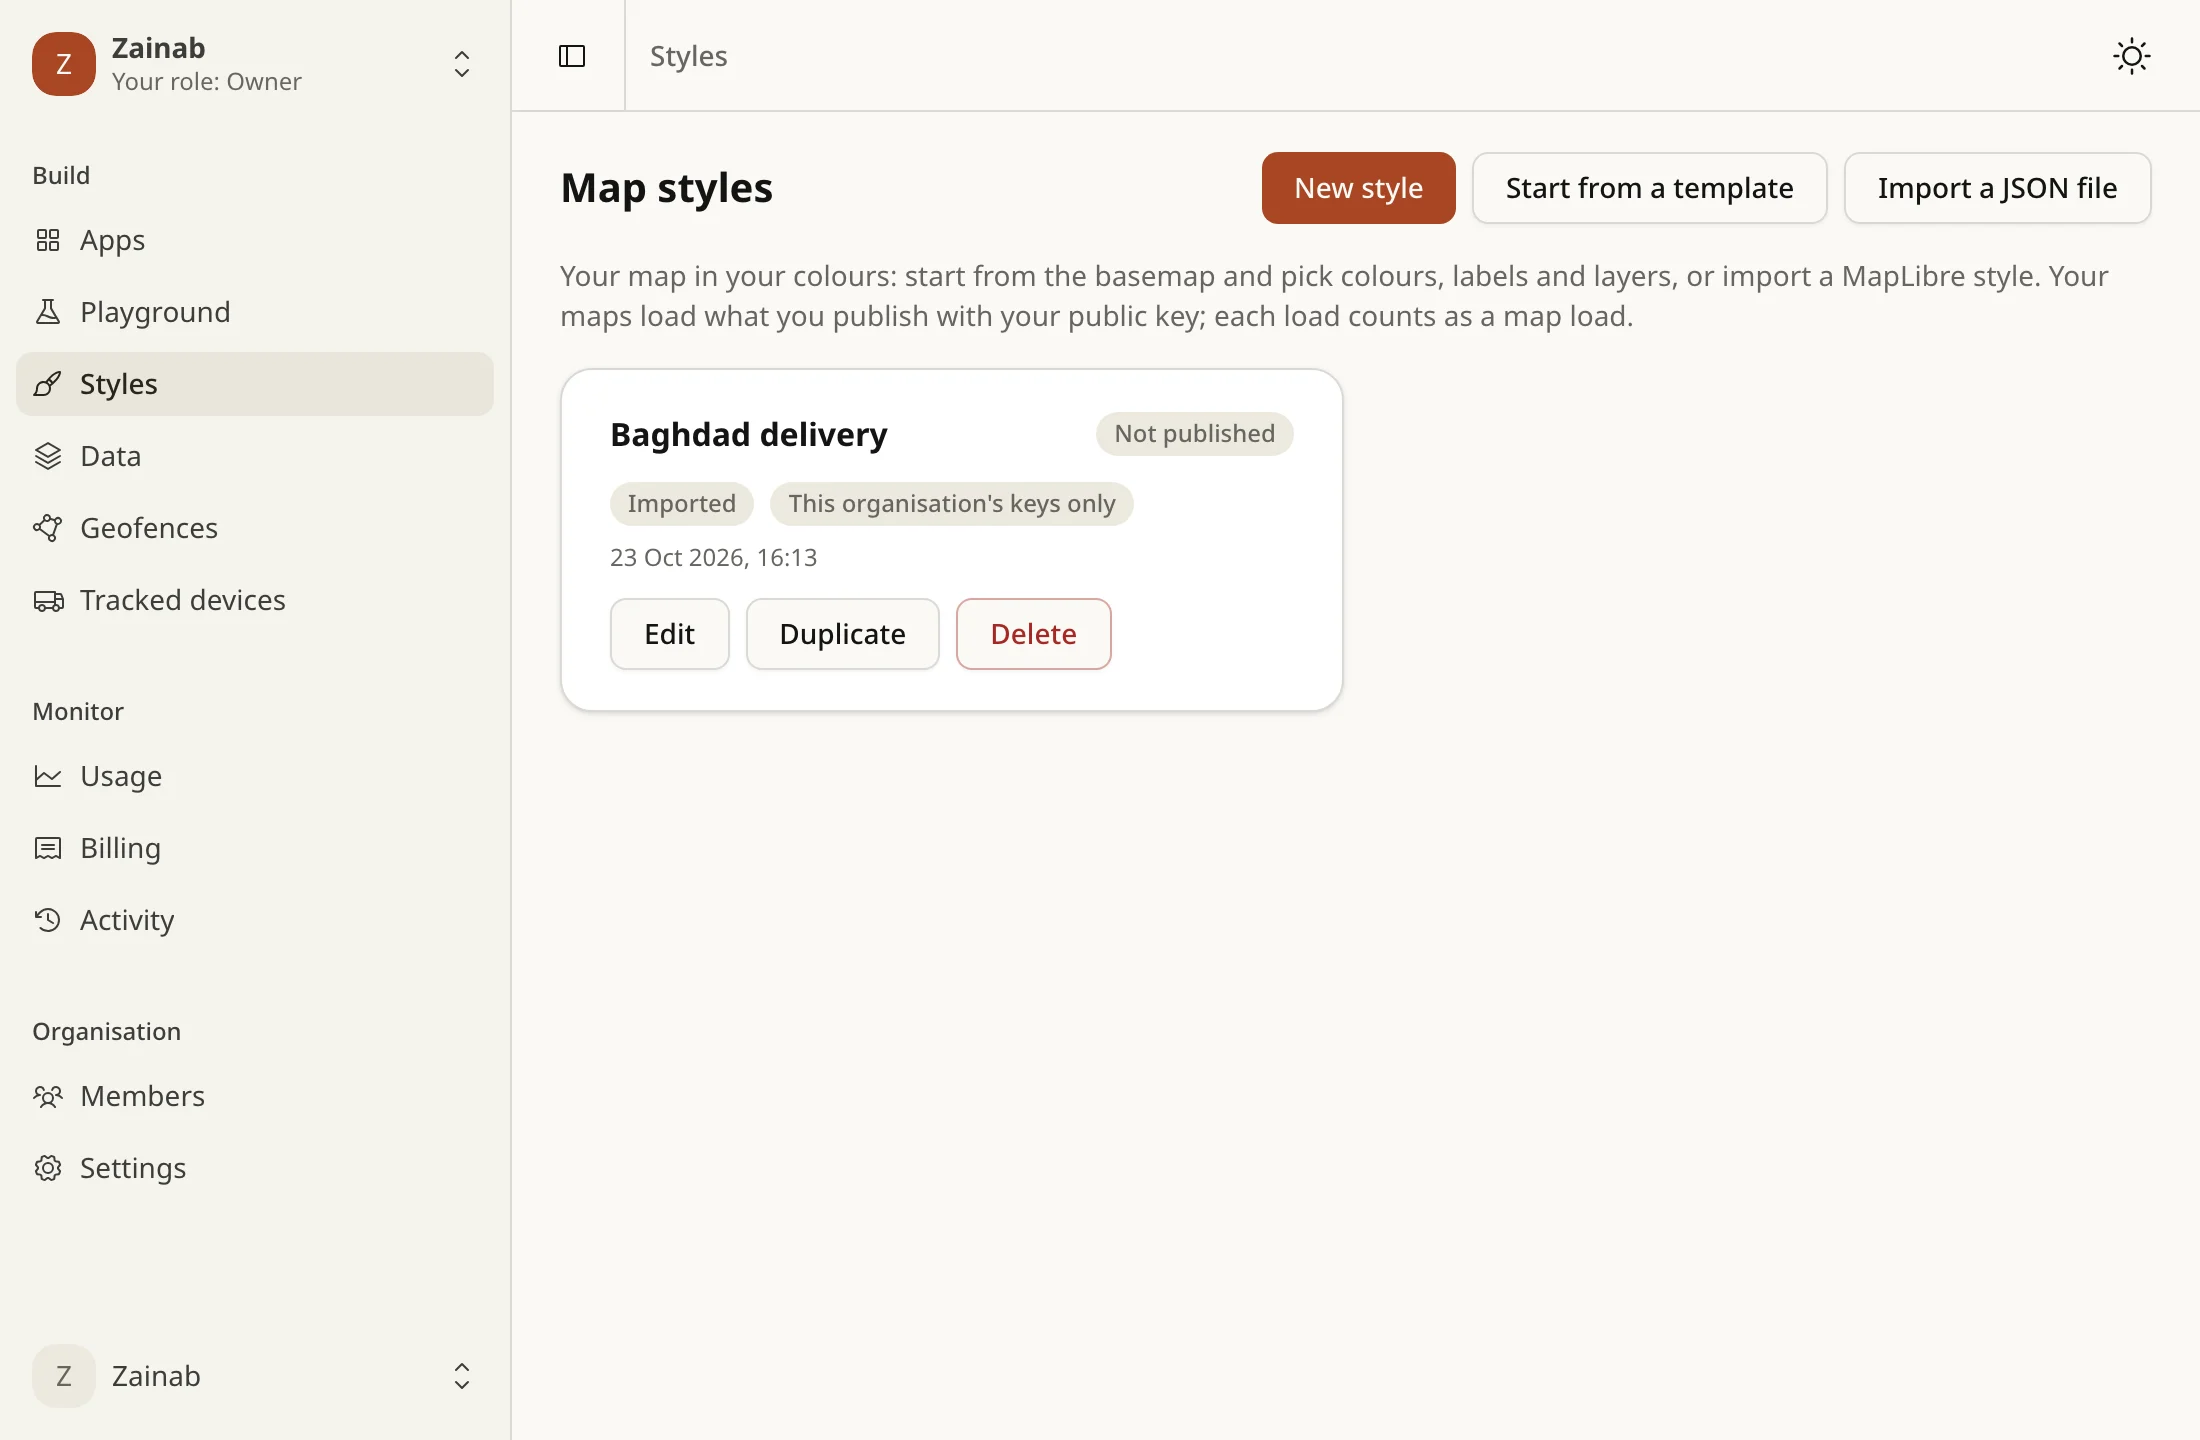Click the Activity history icon
Image resolution: width=2200 pixels, height=1440 pixels.
48,920
